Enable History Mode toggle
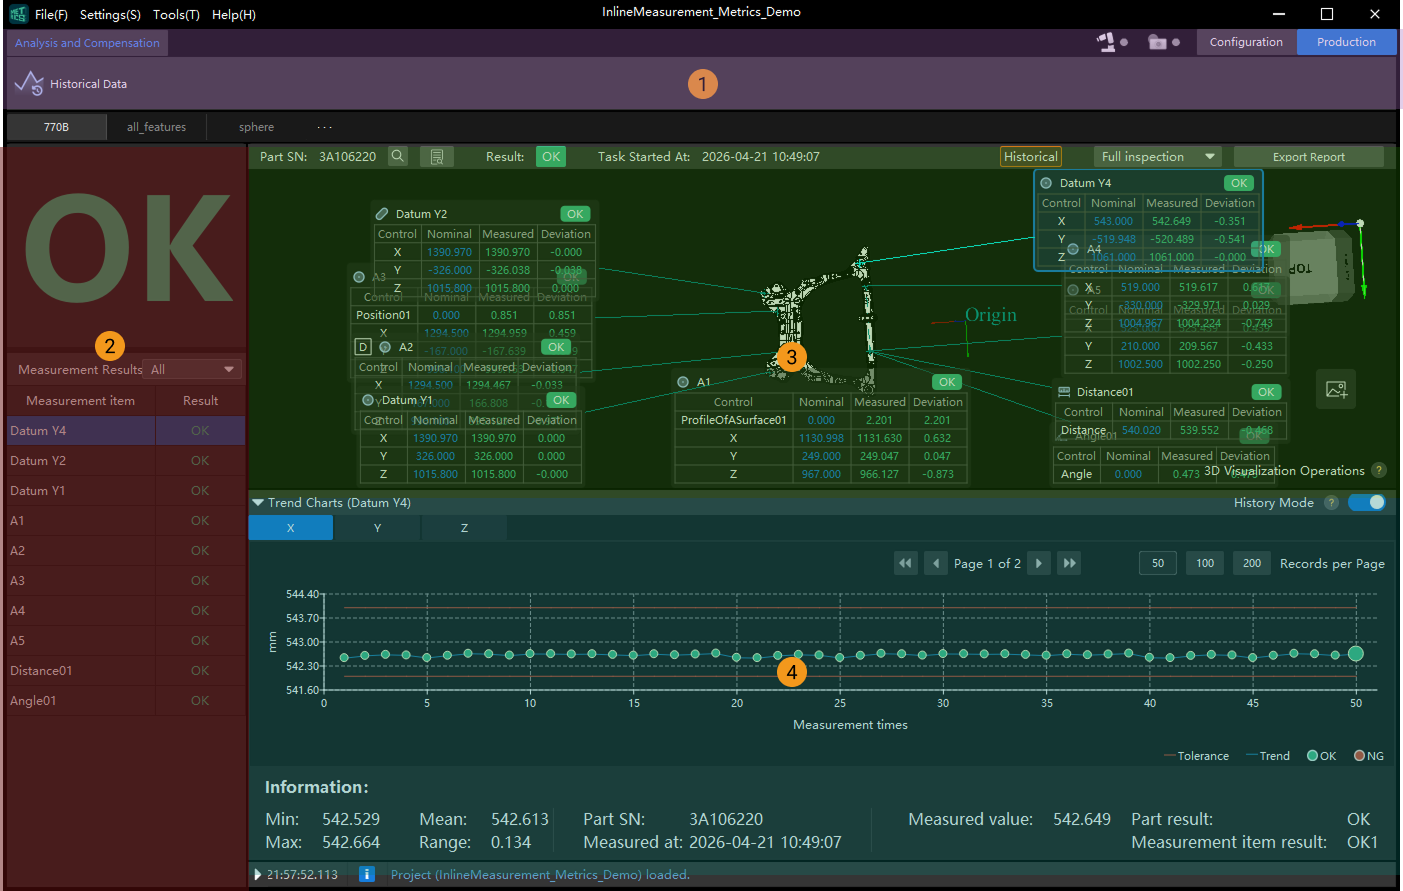 (1367, 502)
